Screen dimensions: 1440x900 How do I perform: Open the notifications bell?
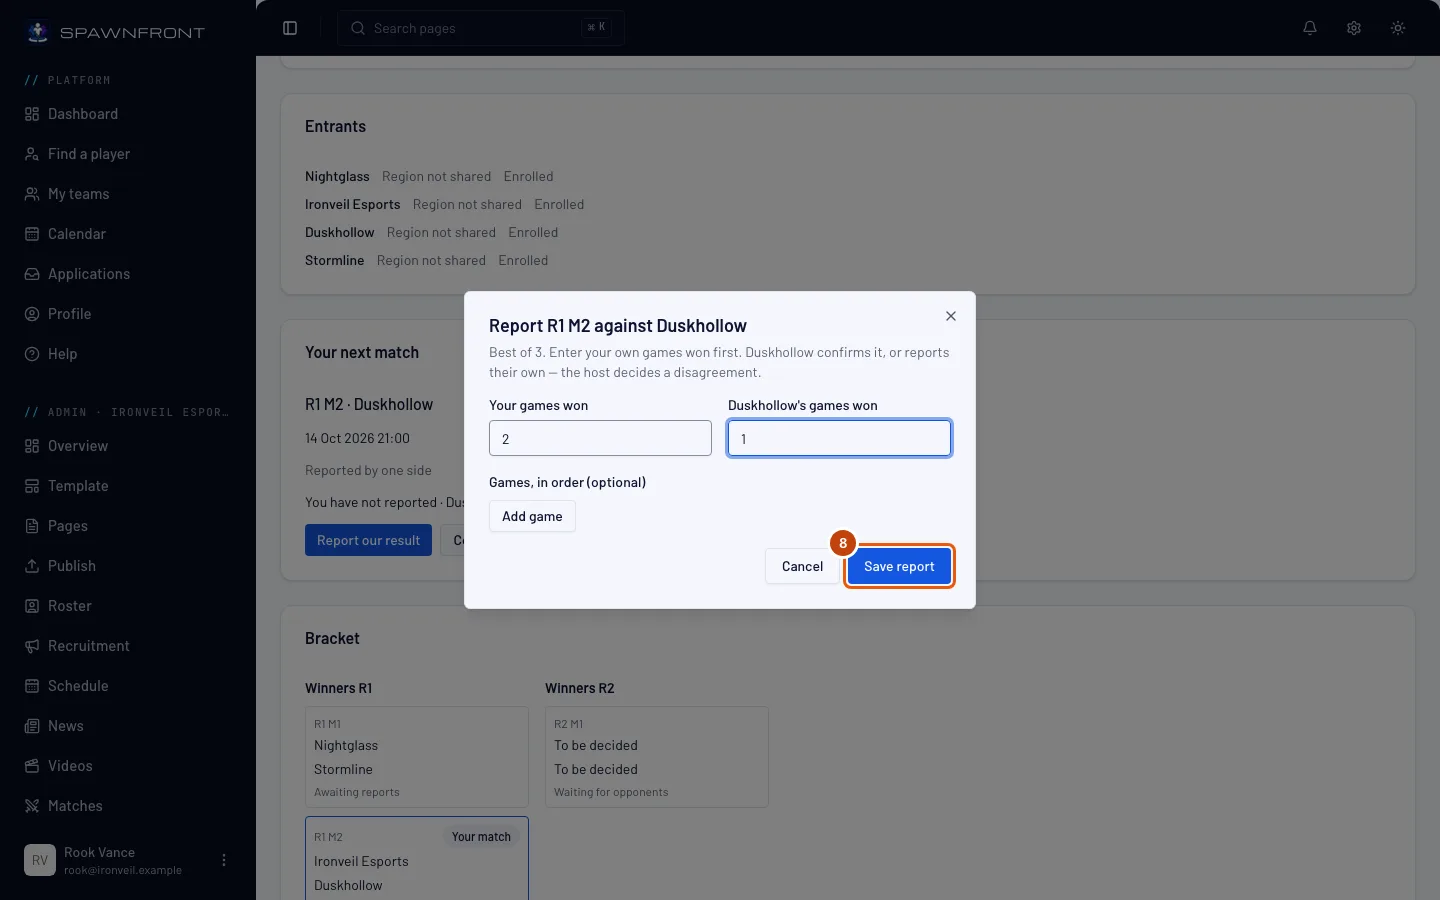(x=1310, y=28)
